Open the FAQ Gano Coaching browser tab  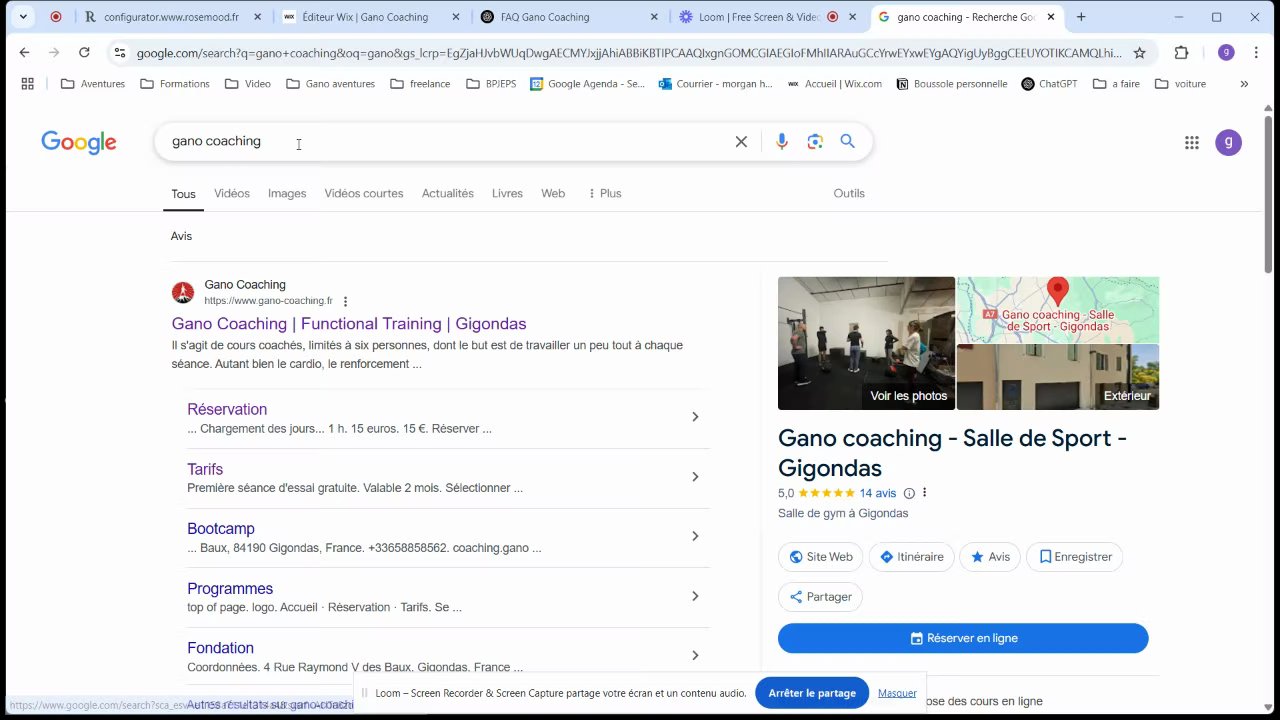(x=567, y=17)
